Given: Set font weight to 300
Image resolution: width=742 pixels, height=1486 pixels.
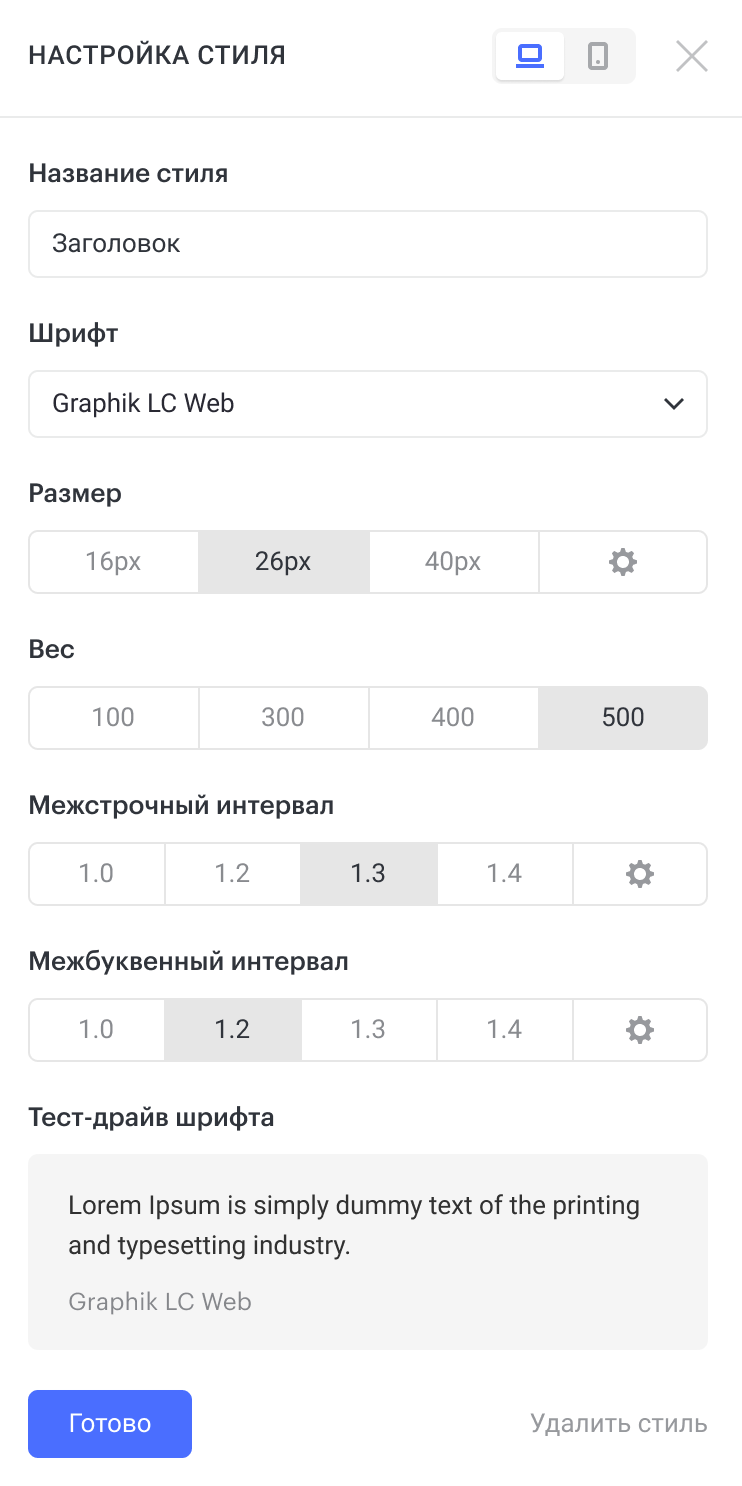Looking at the screenshot, I should (283, 717).
